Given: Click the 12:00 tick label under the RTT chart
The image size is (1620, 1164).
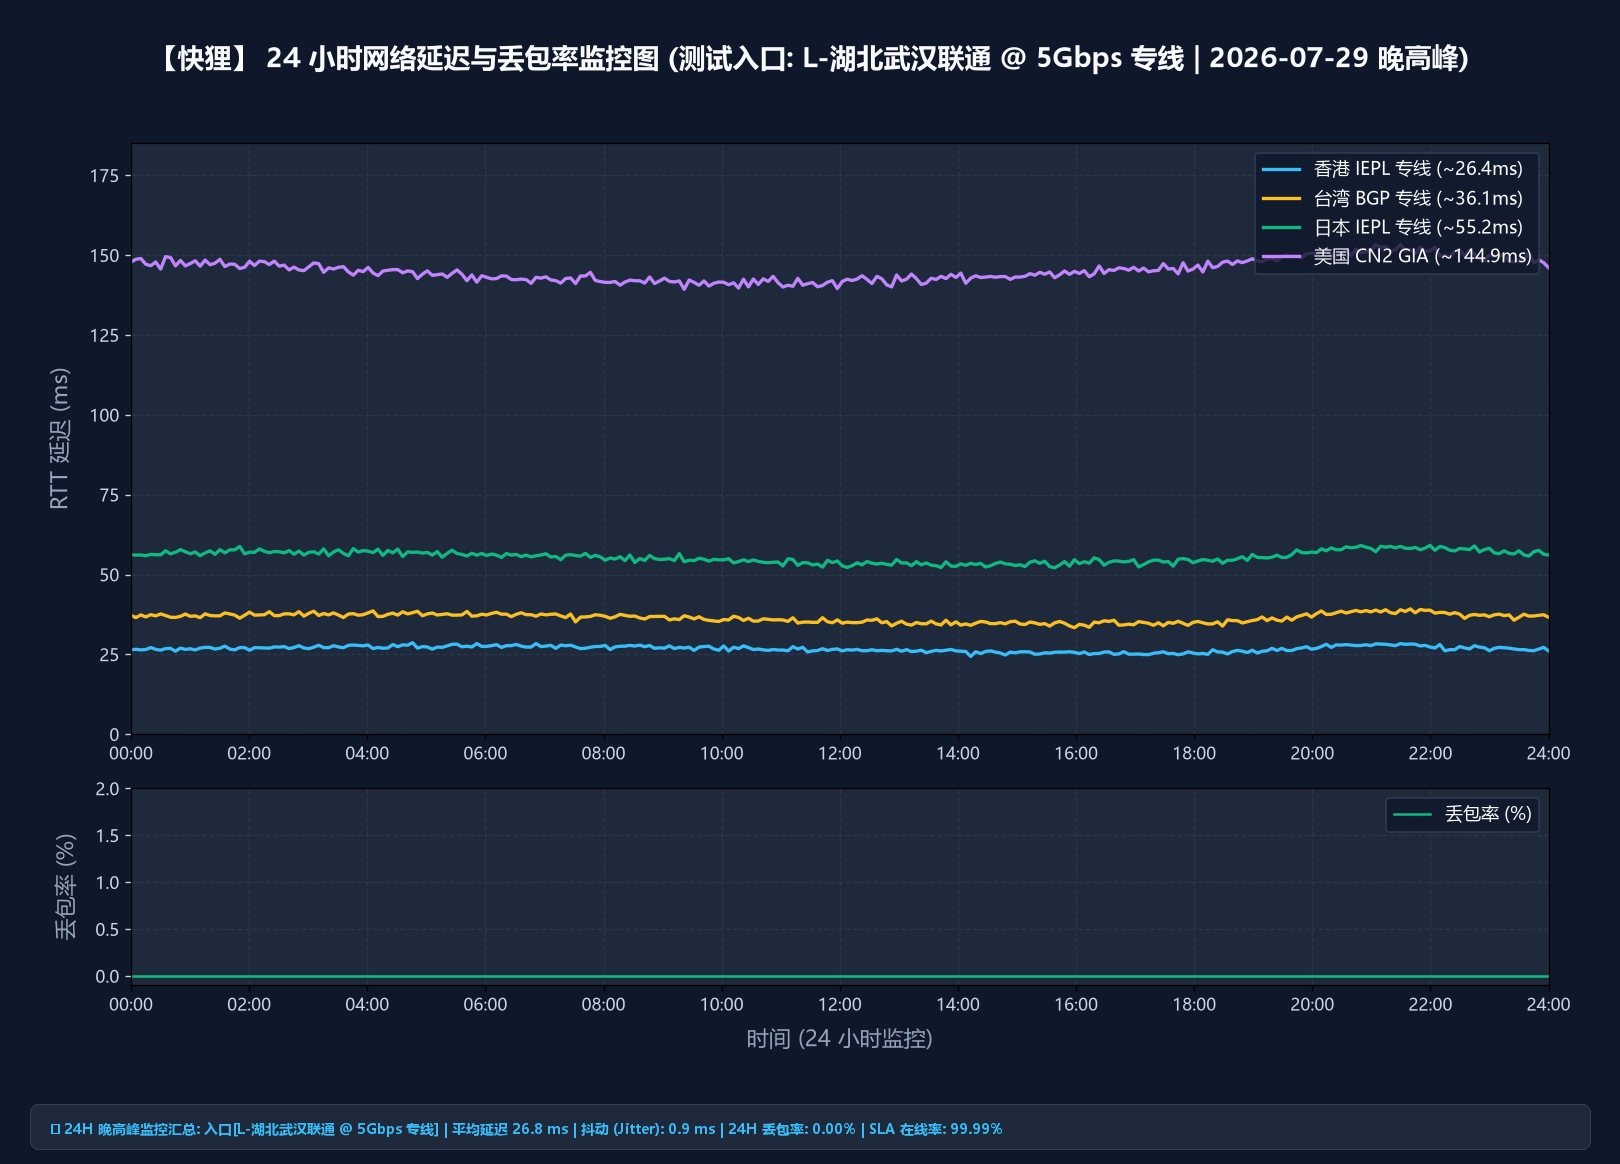Looking at the screenshot, I should pos(840,754).
